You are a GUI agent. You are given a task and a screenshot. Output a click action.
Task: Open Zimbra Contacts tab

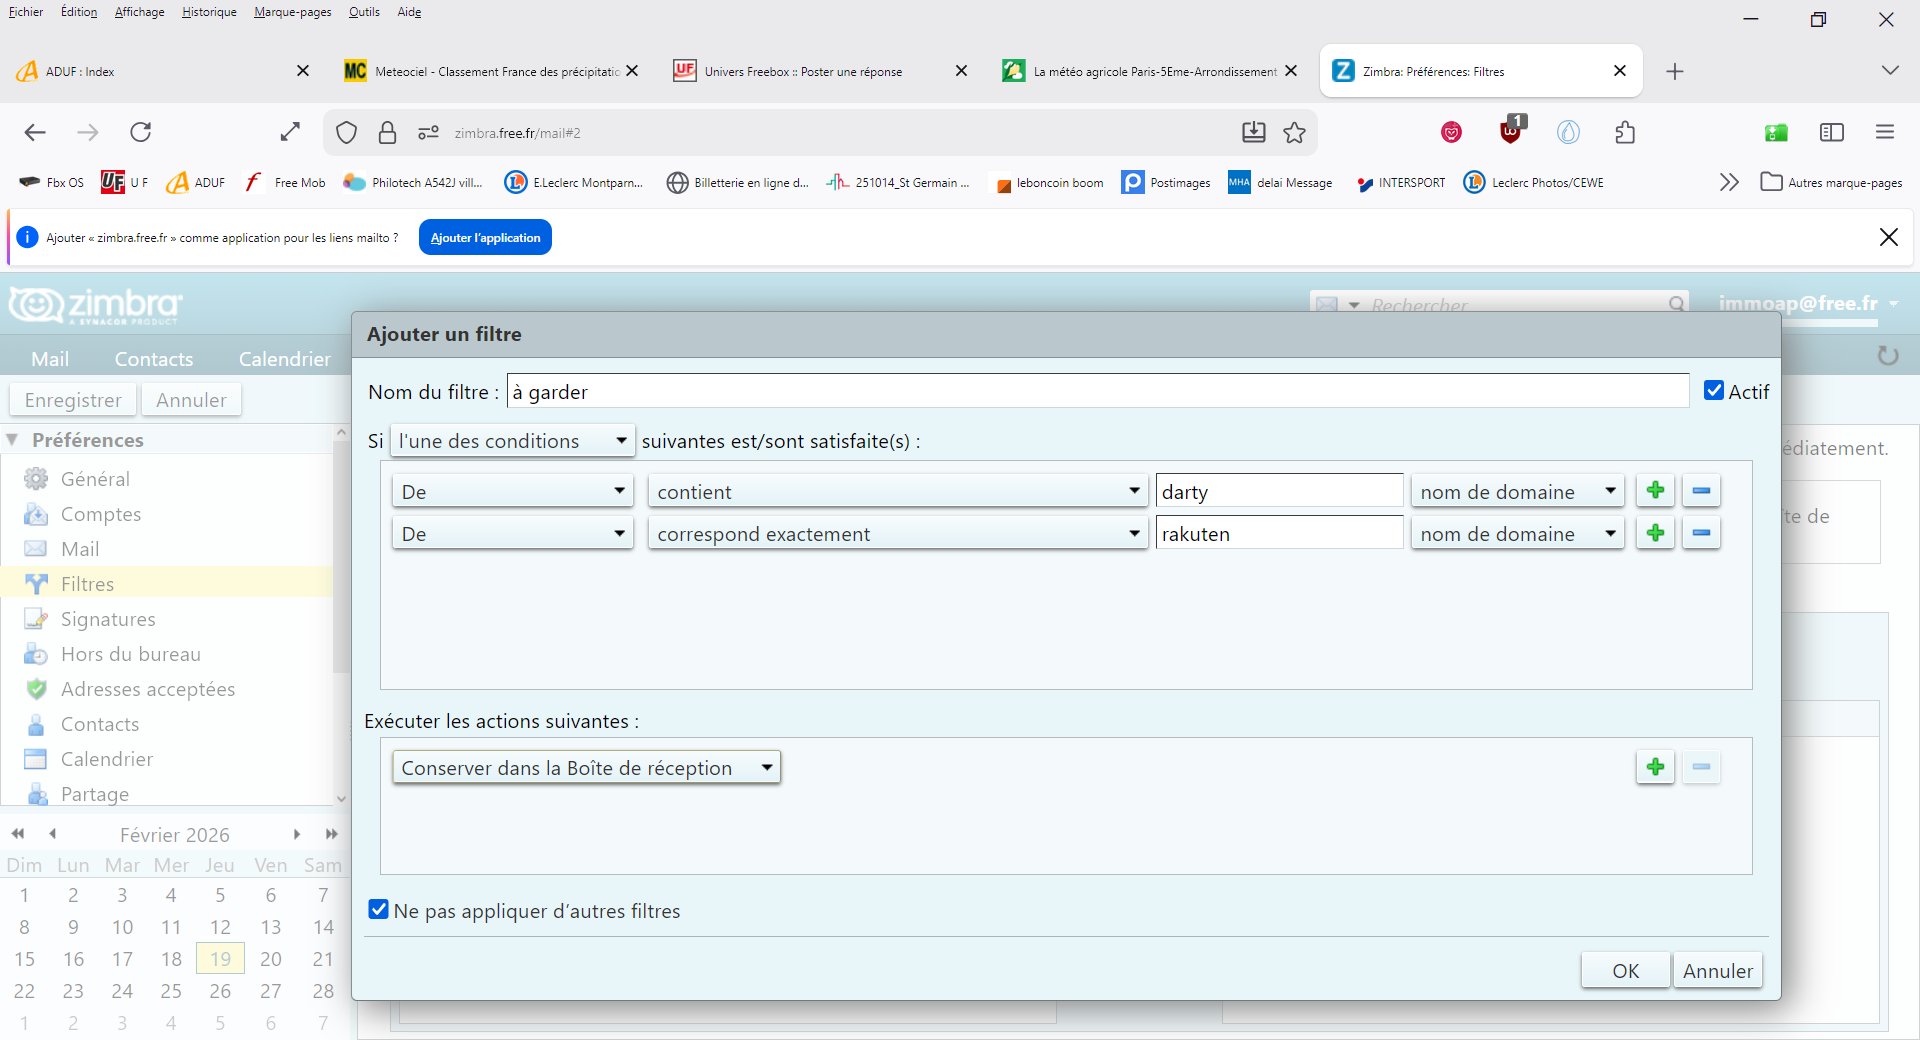(x=153, y=358)
